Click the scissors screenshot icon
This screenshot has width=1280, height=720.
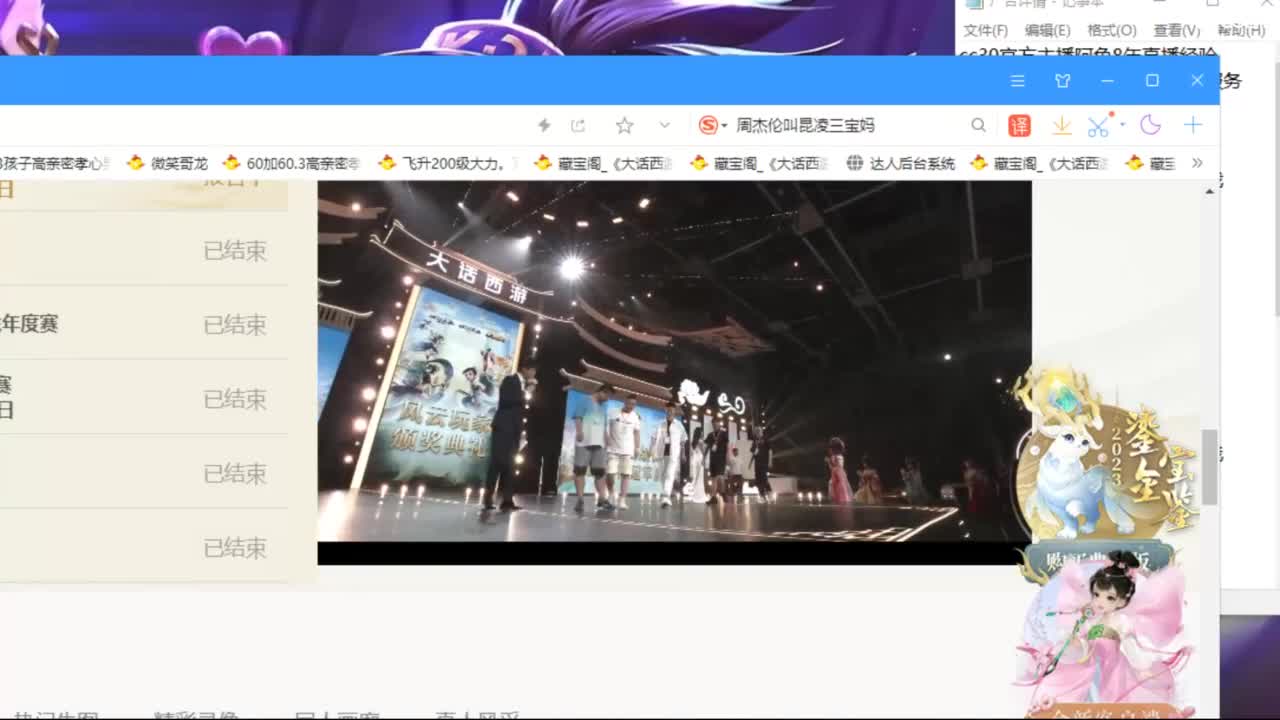point(1098,125)
